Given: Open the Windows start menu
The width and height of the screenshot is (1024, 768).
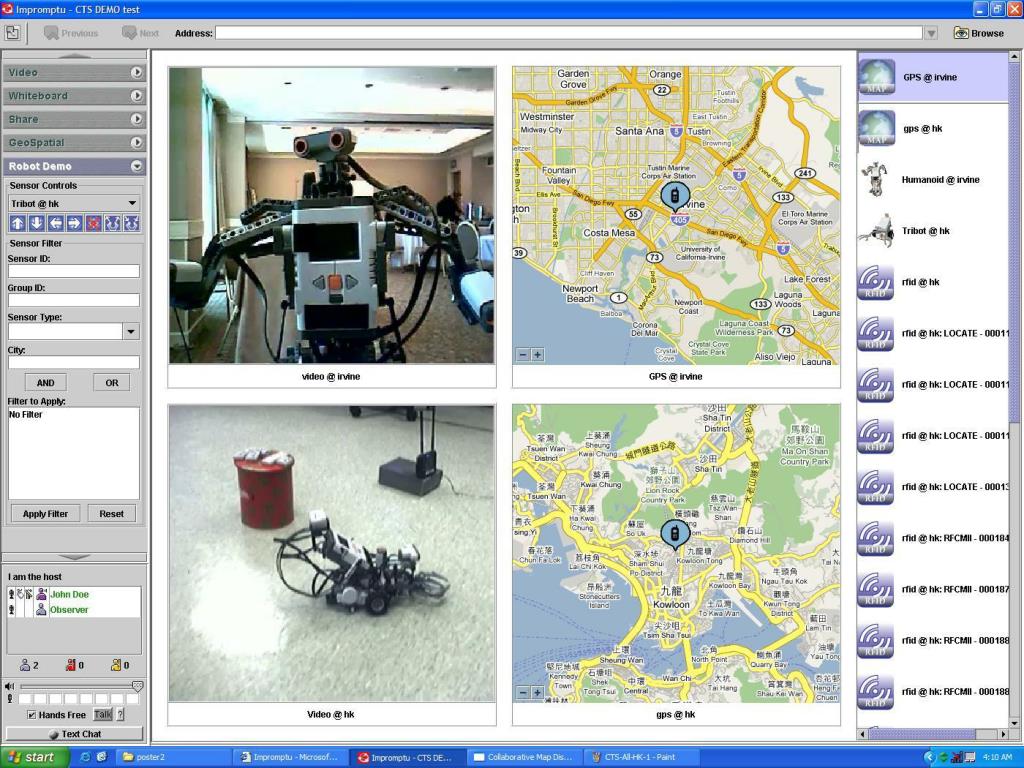Looking at the screenshot, I should 34,757.
